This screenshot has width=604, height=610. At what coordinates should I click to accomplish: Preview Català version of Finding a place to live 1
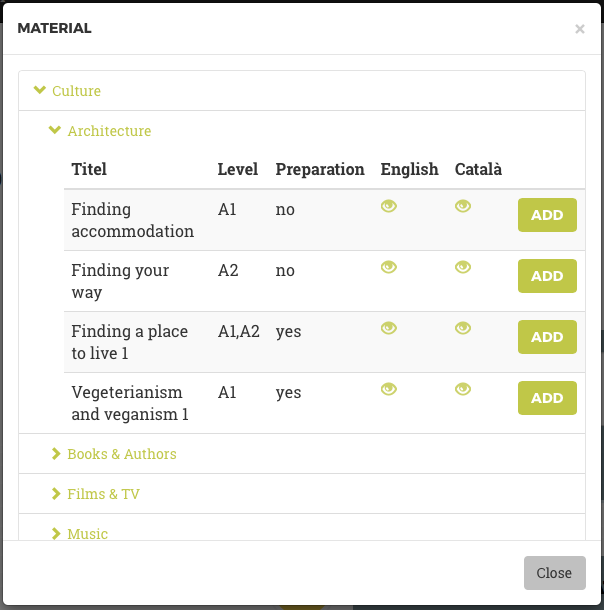pos(463,328)
